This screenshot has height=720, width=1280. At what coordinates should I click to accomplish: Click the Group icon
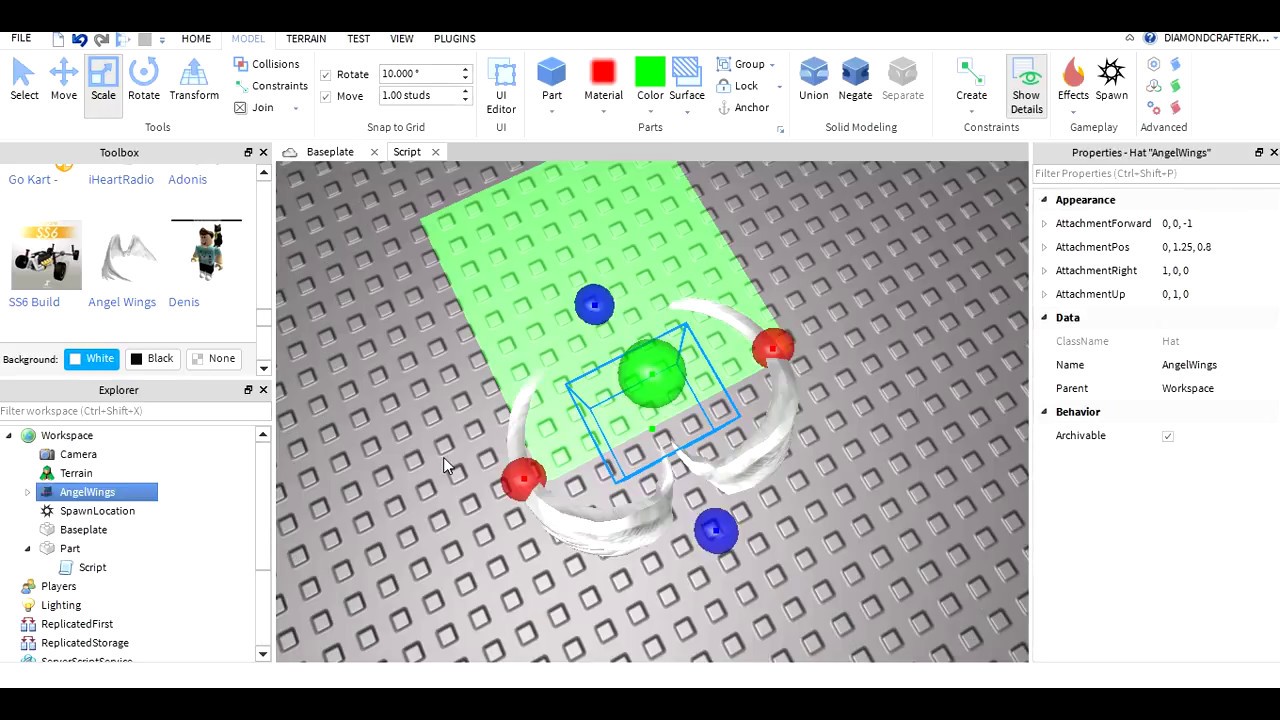[724, 64]
